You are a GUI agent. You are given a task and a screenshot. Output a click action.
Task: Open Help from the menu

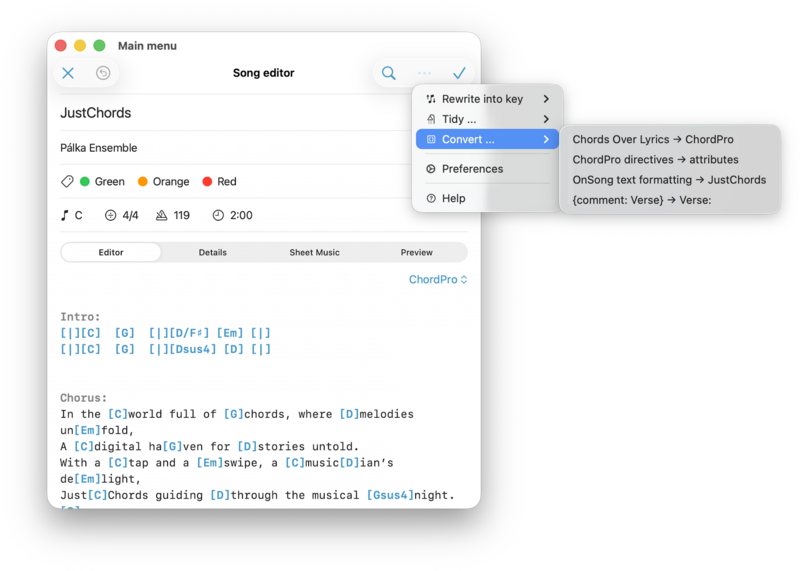[x=487, y=198]
